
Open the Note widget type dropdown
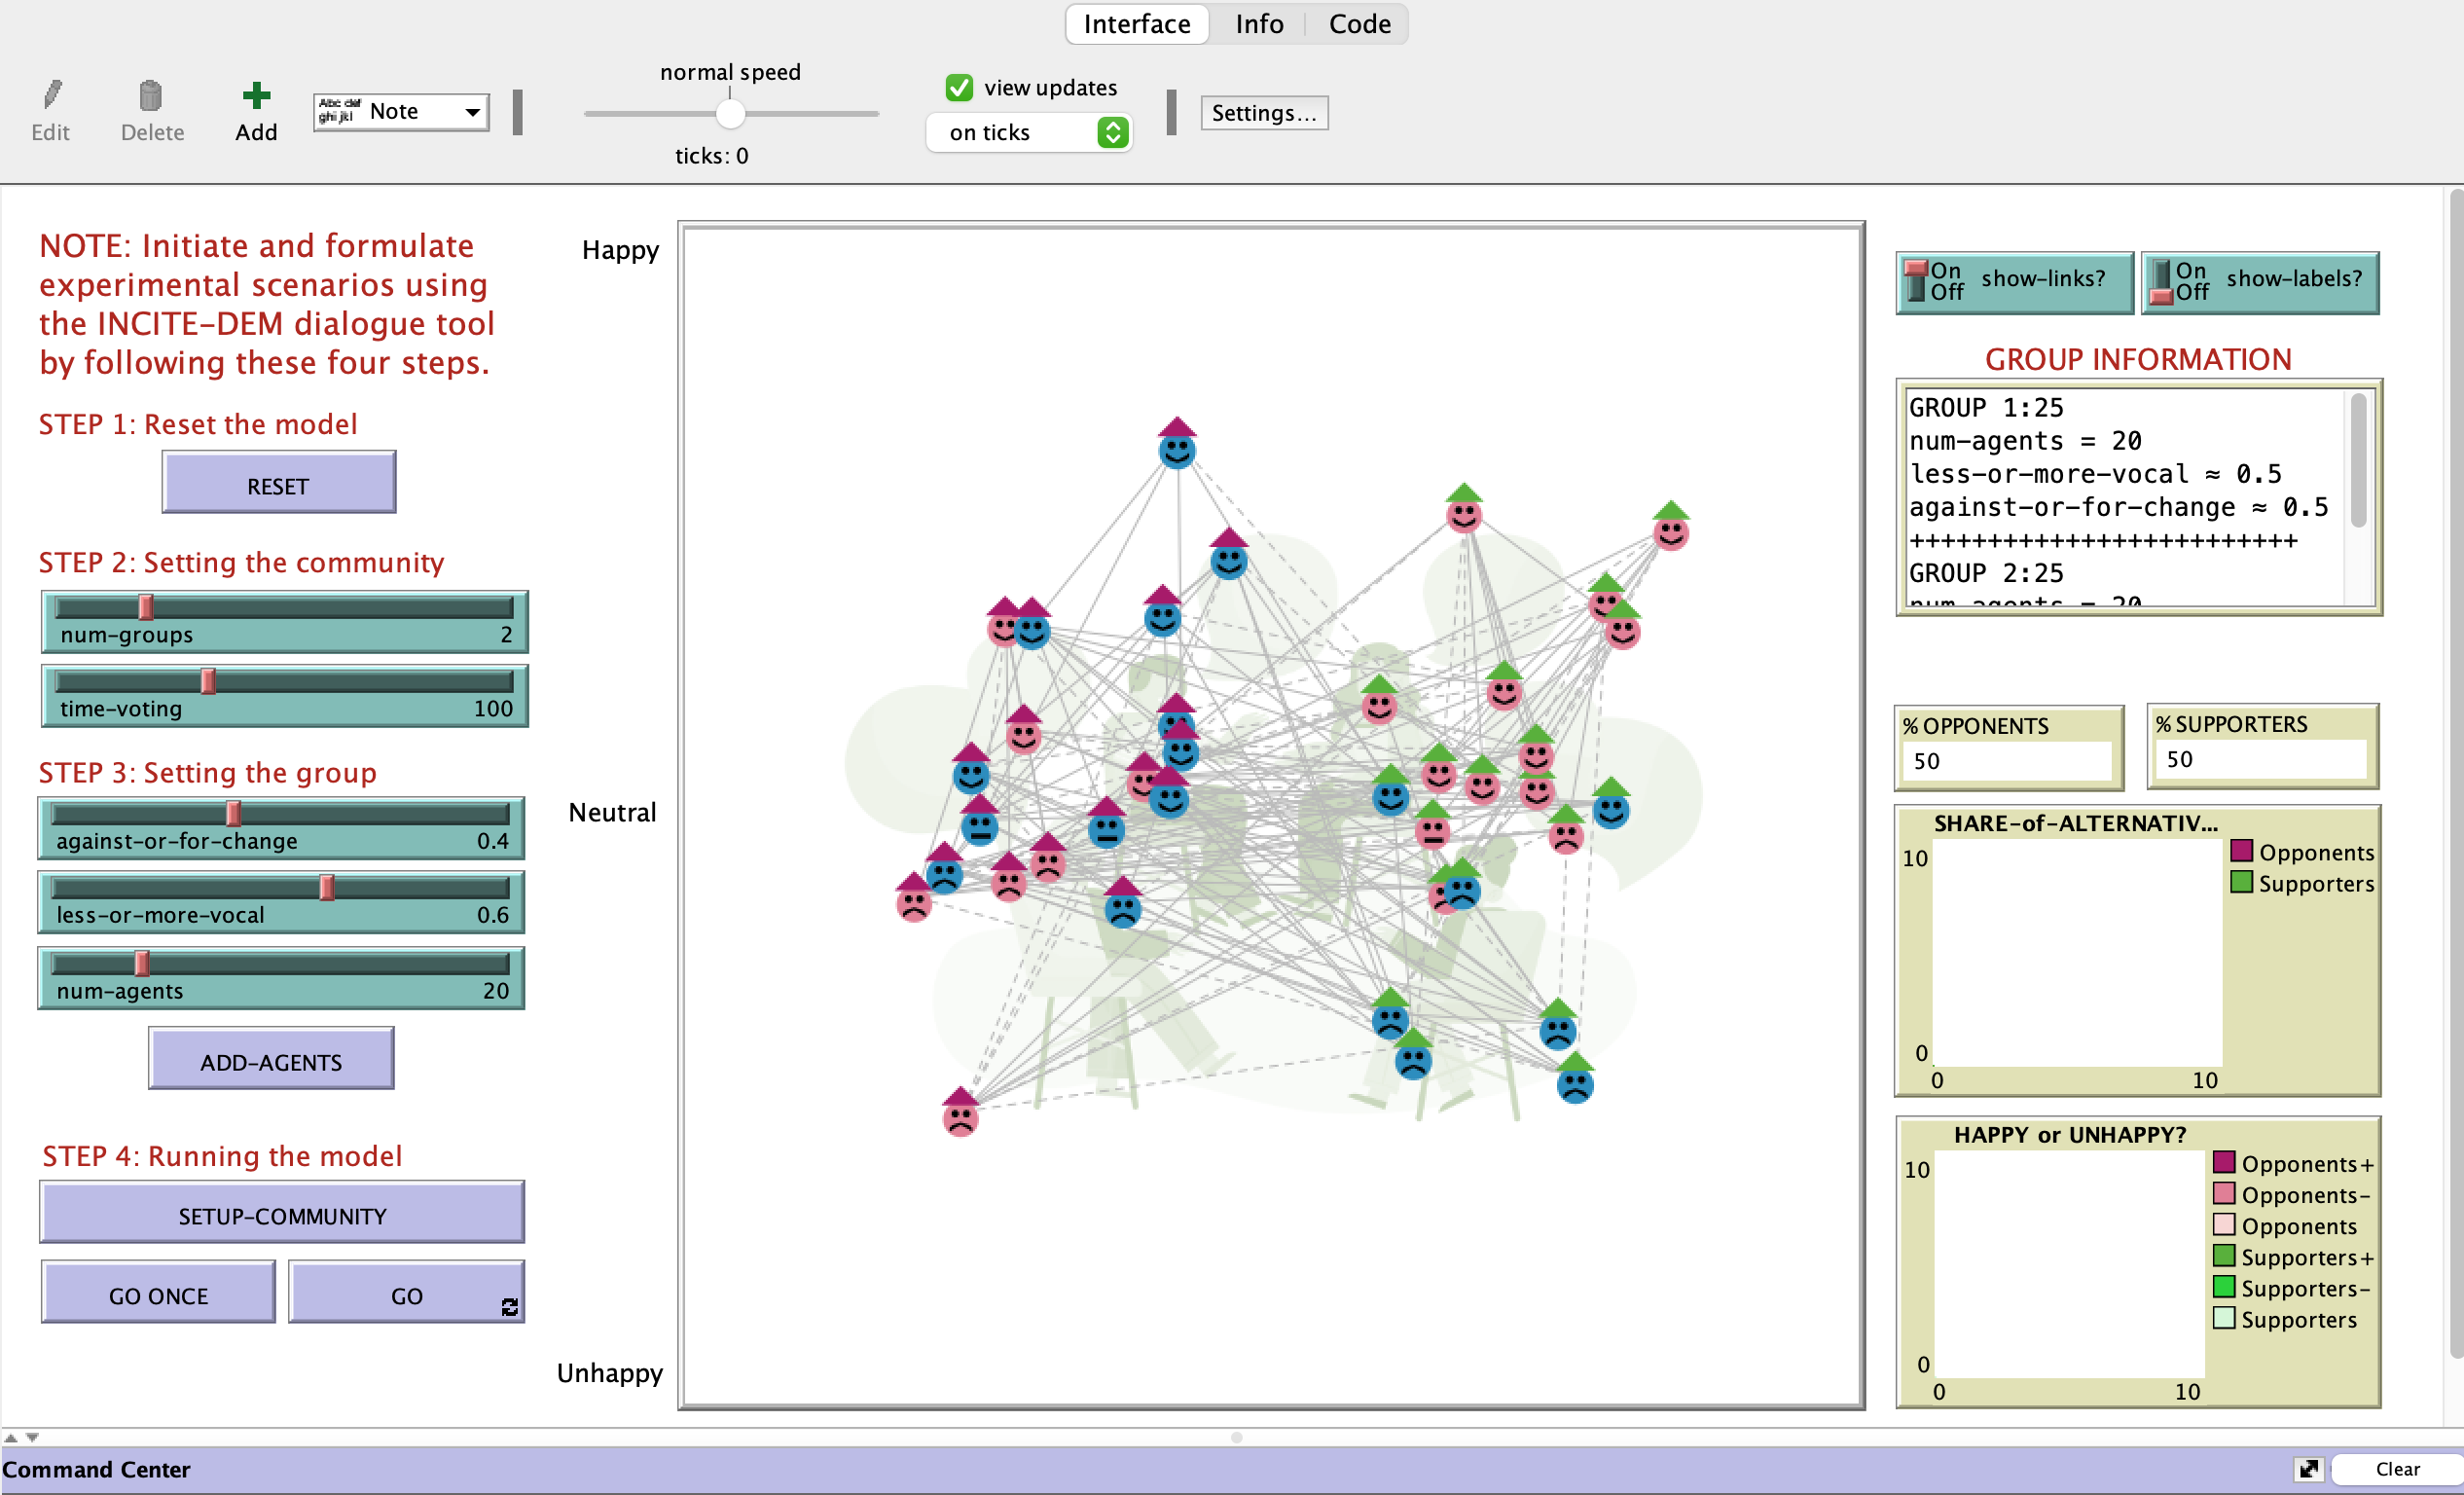click(x=401, y=112)
